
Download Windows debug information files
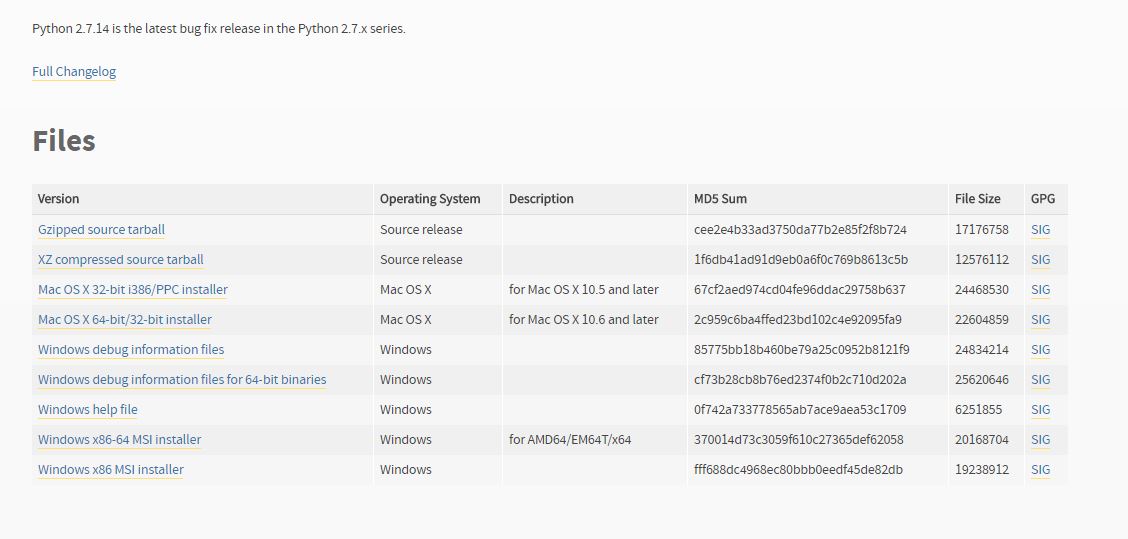(x=131, y=350)
